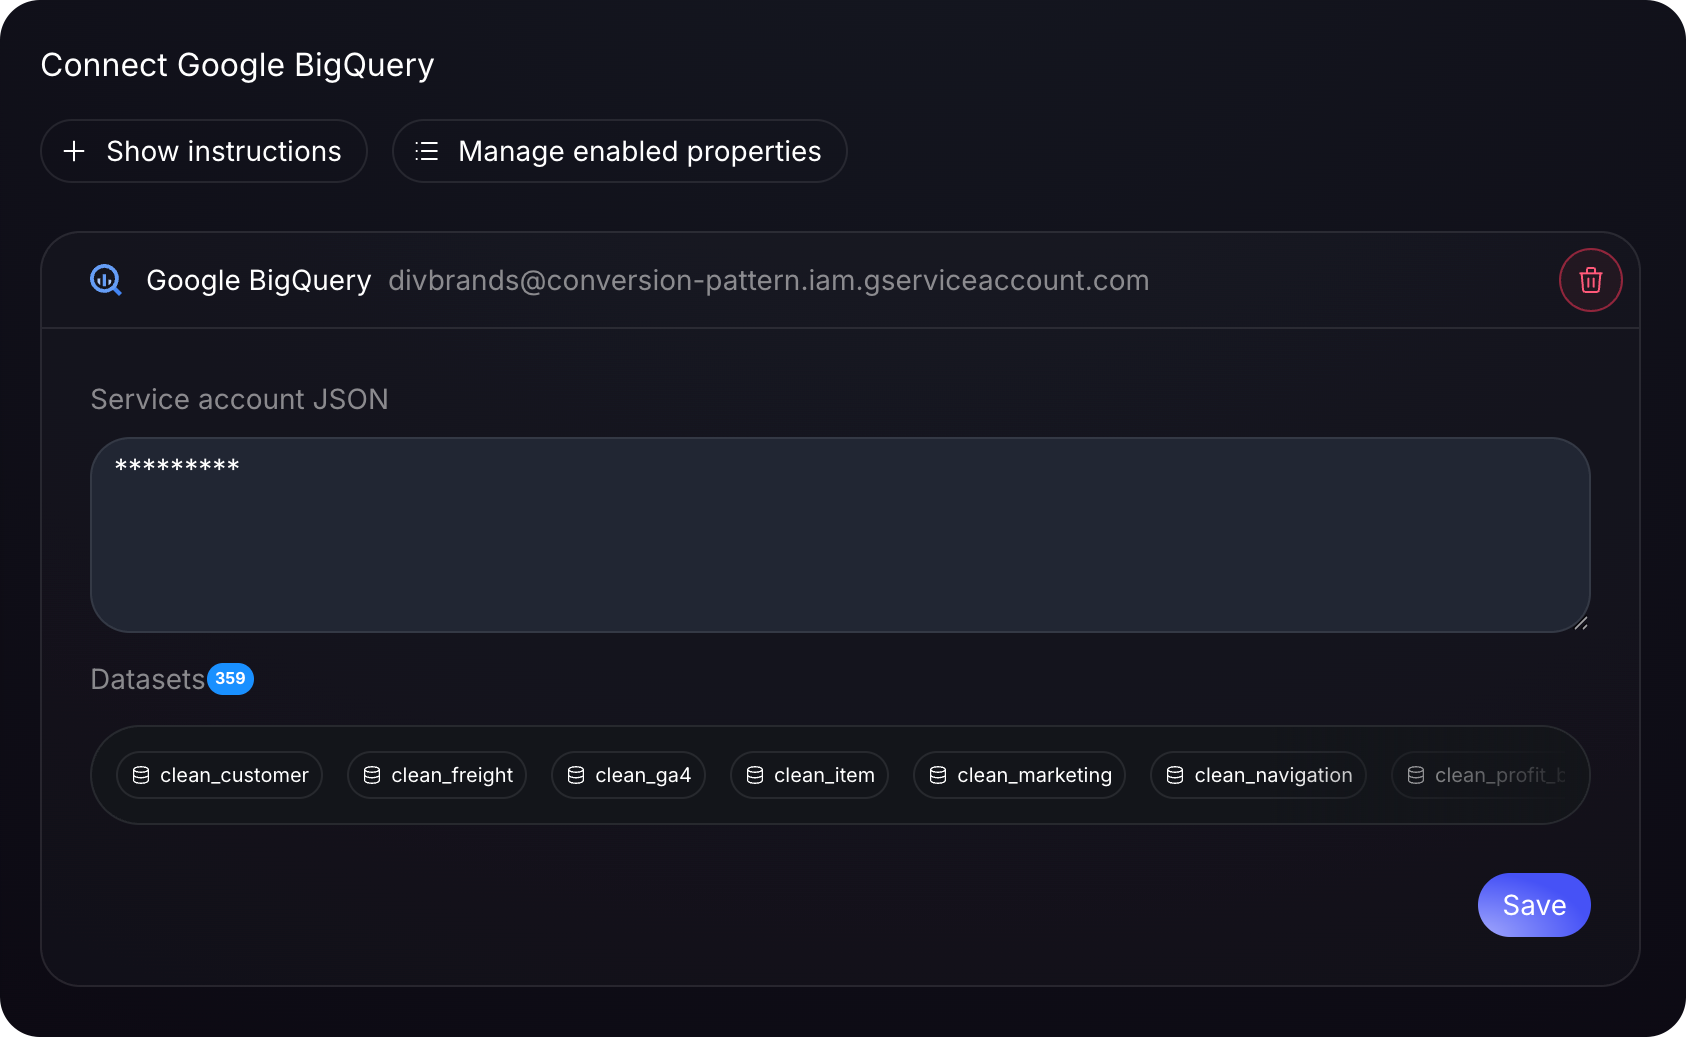The image size is (1686, 1037).
Task: Select the clean_customer dataset chip
Action: (x=219, y=775)
